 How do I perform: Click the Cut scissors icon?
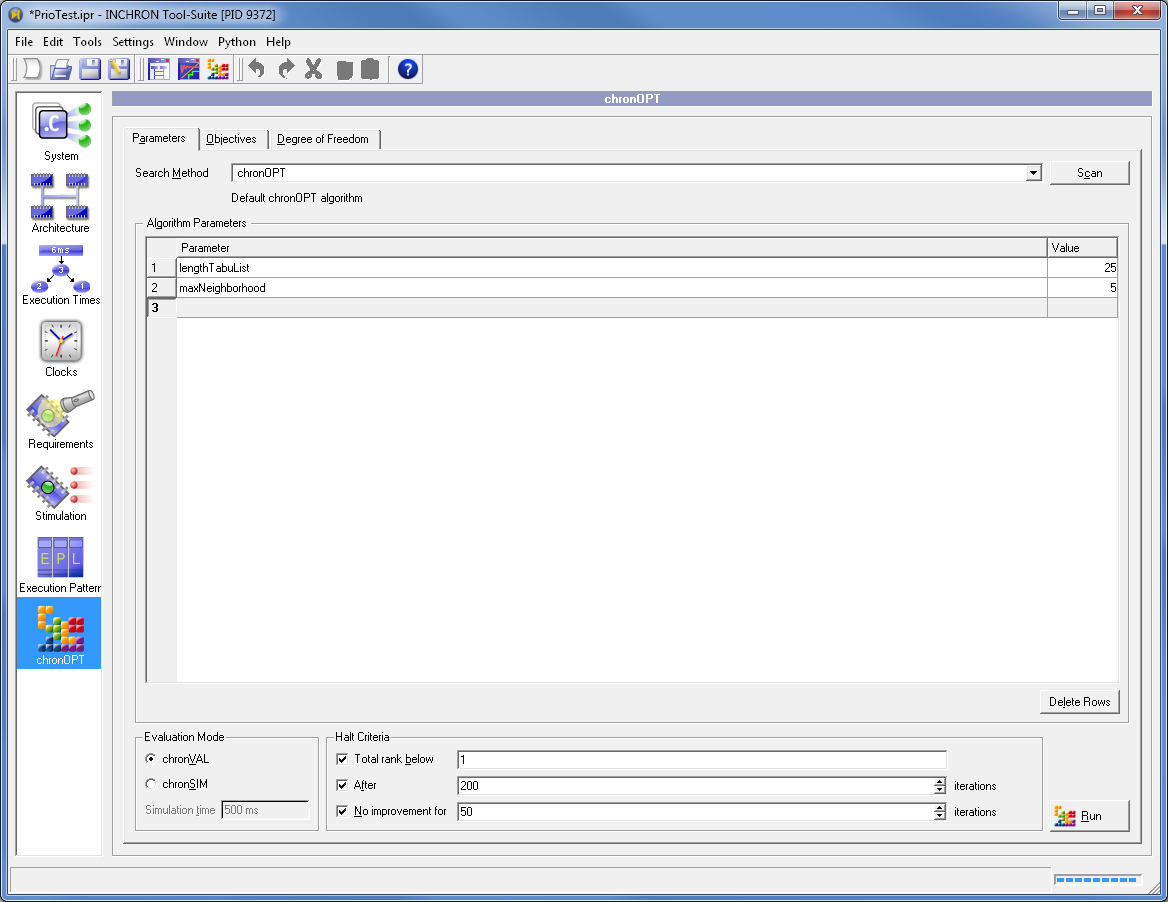tap(314, 69)
